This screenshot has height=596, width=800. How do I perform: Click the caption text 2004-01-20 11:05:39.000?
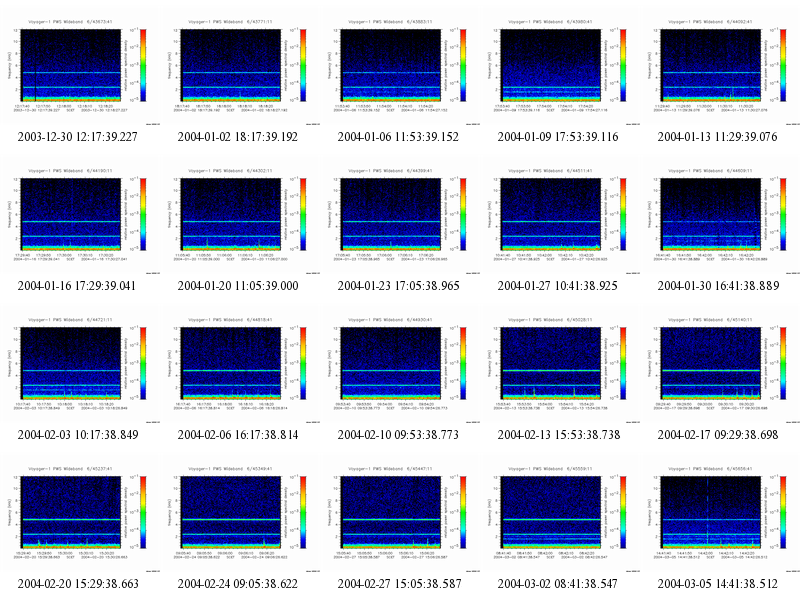[238, 286]
